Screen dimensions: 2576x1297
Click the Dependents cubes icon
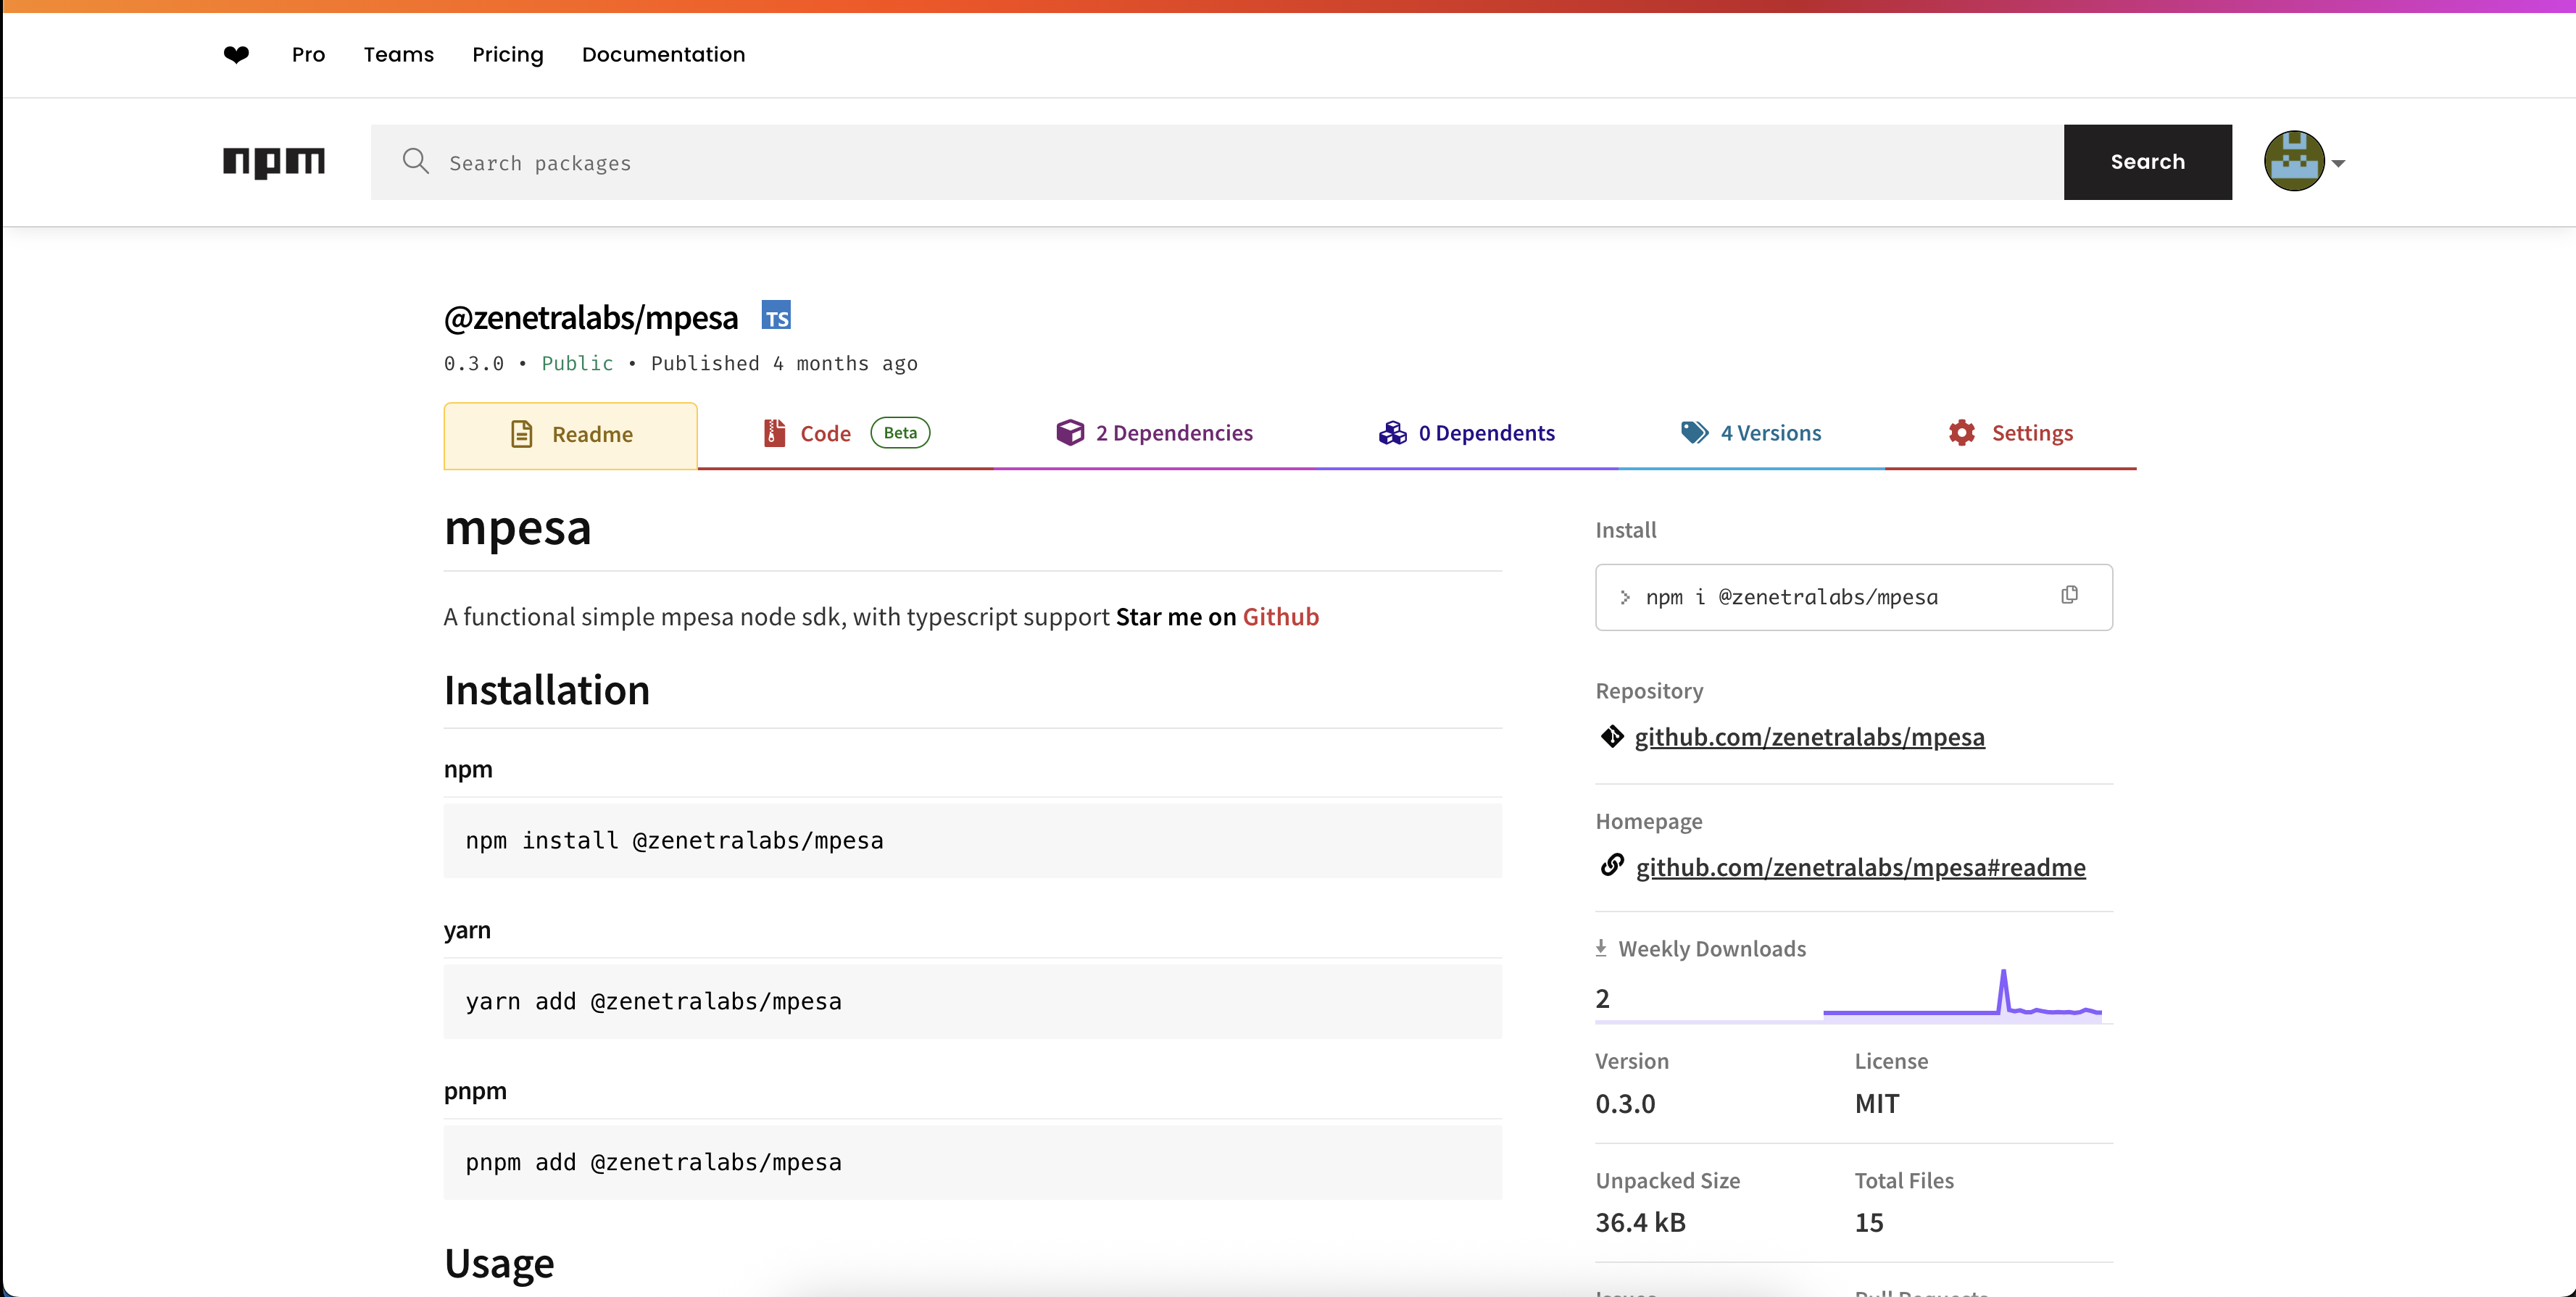[1393, 433]
